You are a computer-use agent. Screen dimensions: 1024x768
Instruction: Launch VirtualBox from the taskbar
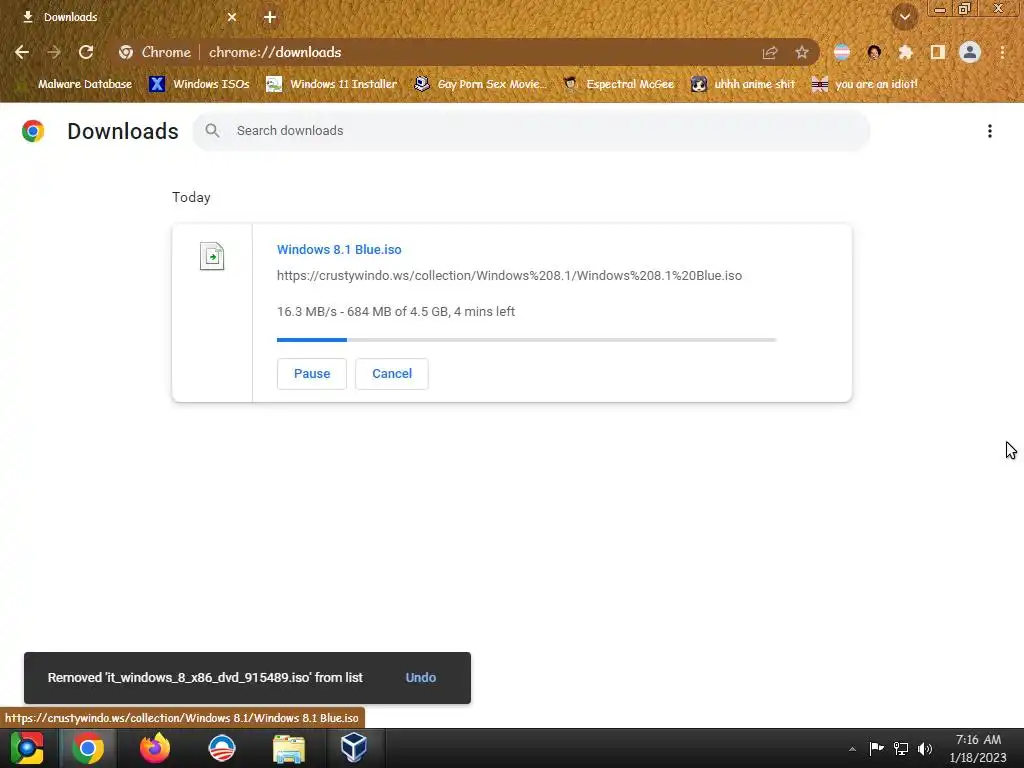(354, 748)
